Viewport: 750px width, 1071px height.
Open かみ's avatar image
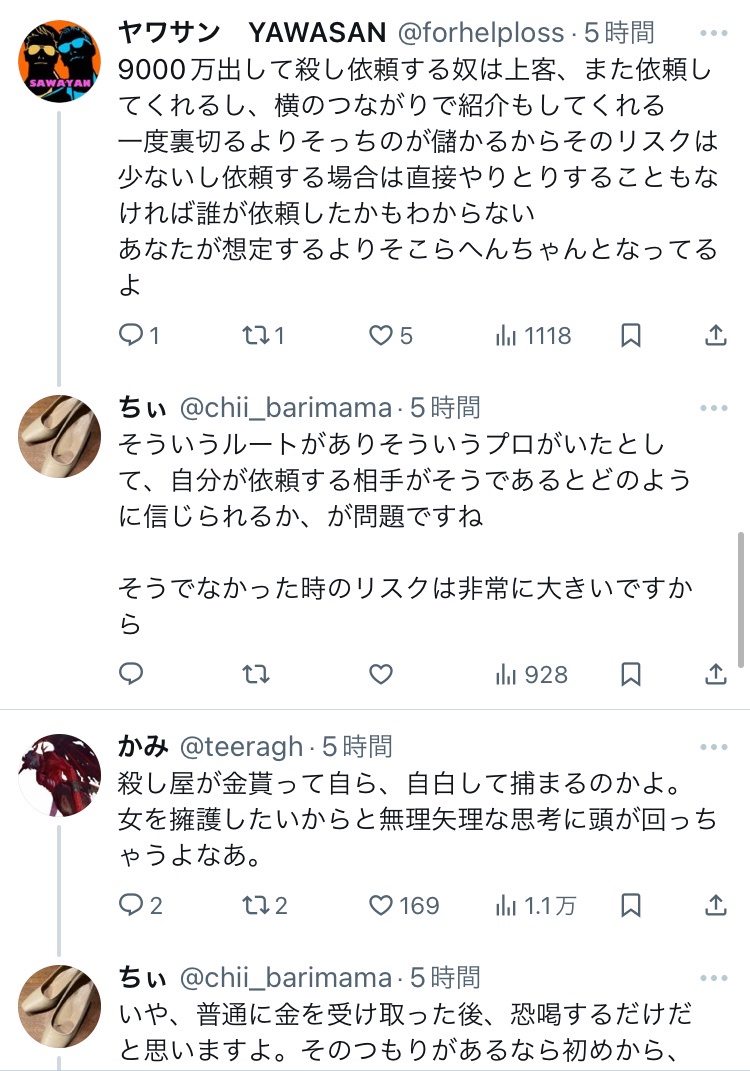pyautogui.click(x=60, y=773)
